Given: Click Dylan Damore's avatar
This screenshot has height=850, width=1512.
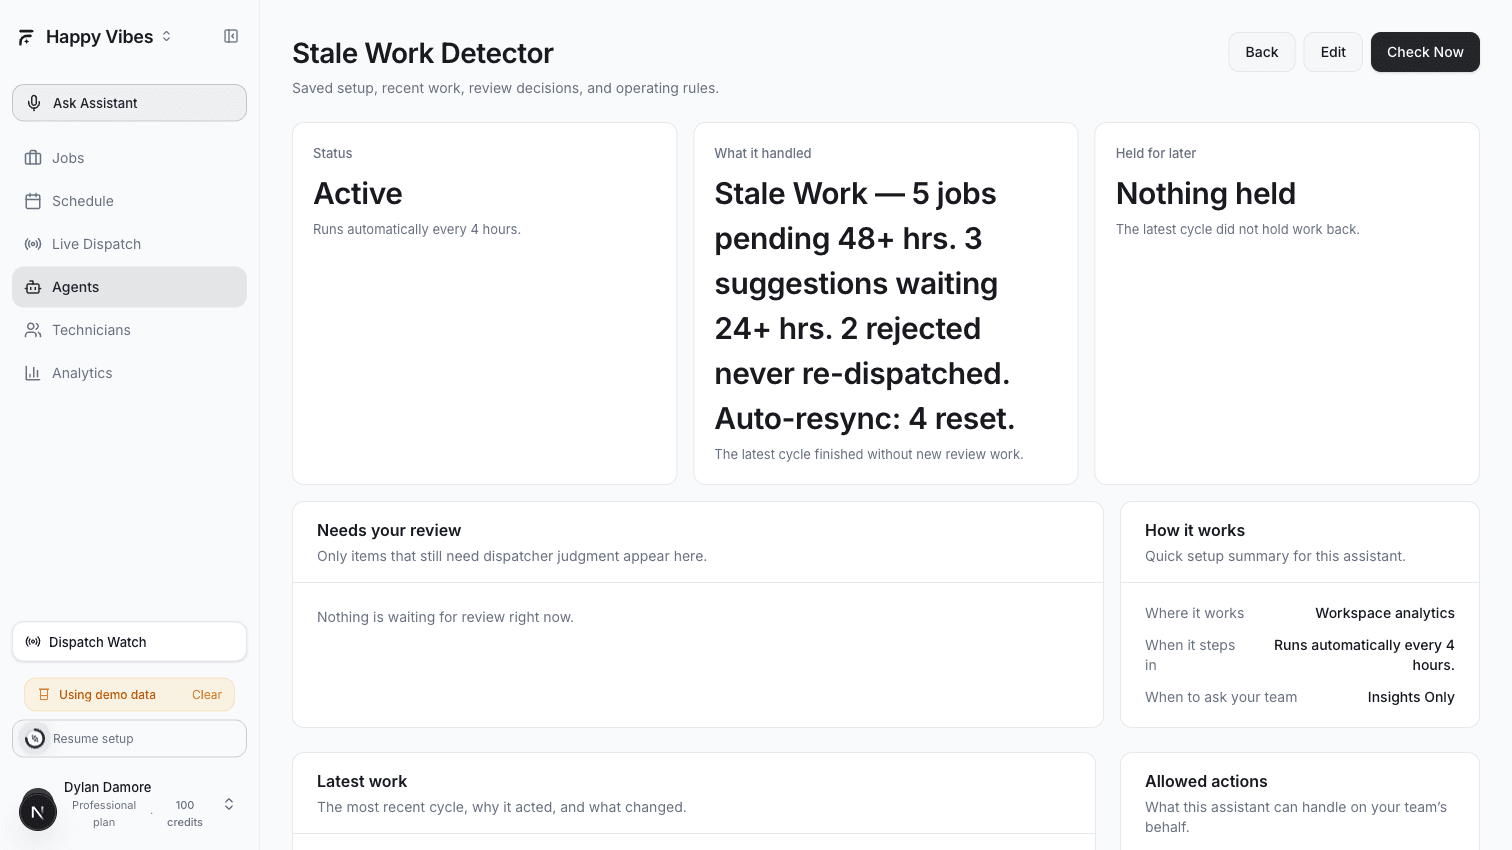Looking at the screenshot, I should [x=38, y=809].
